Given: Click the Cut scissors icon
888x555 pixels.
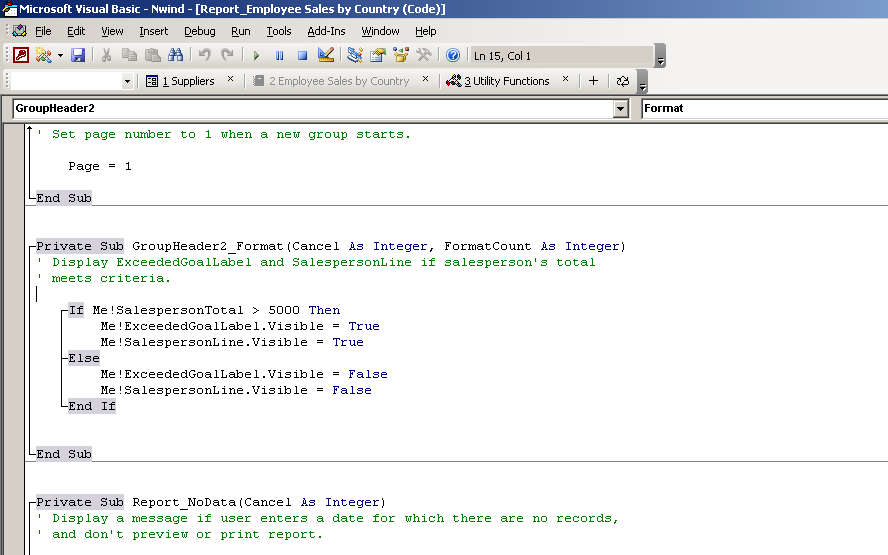Looking at the screenshot, I should (106, 55).
